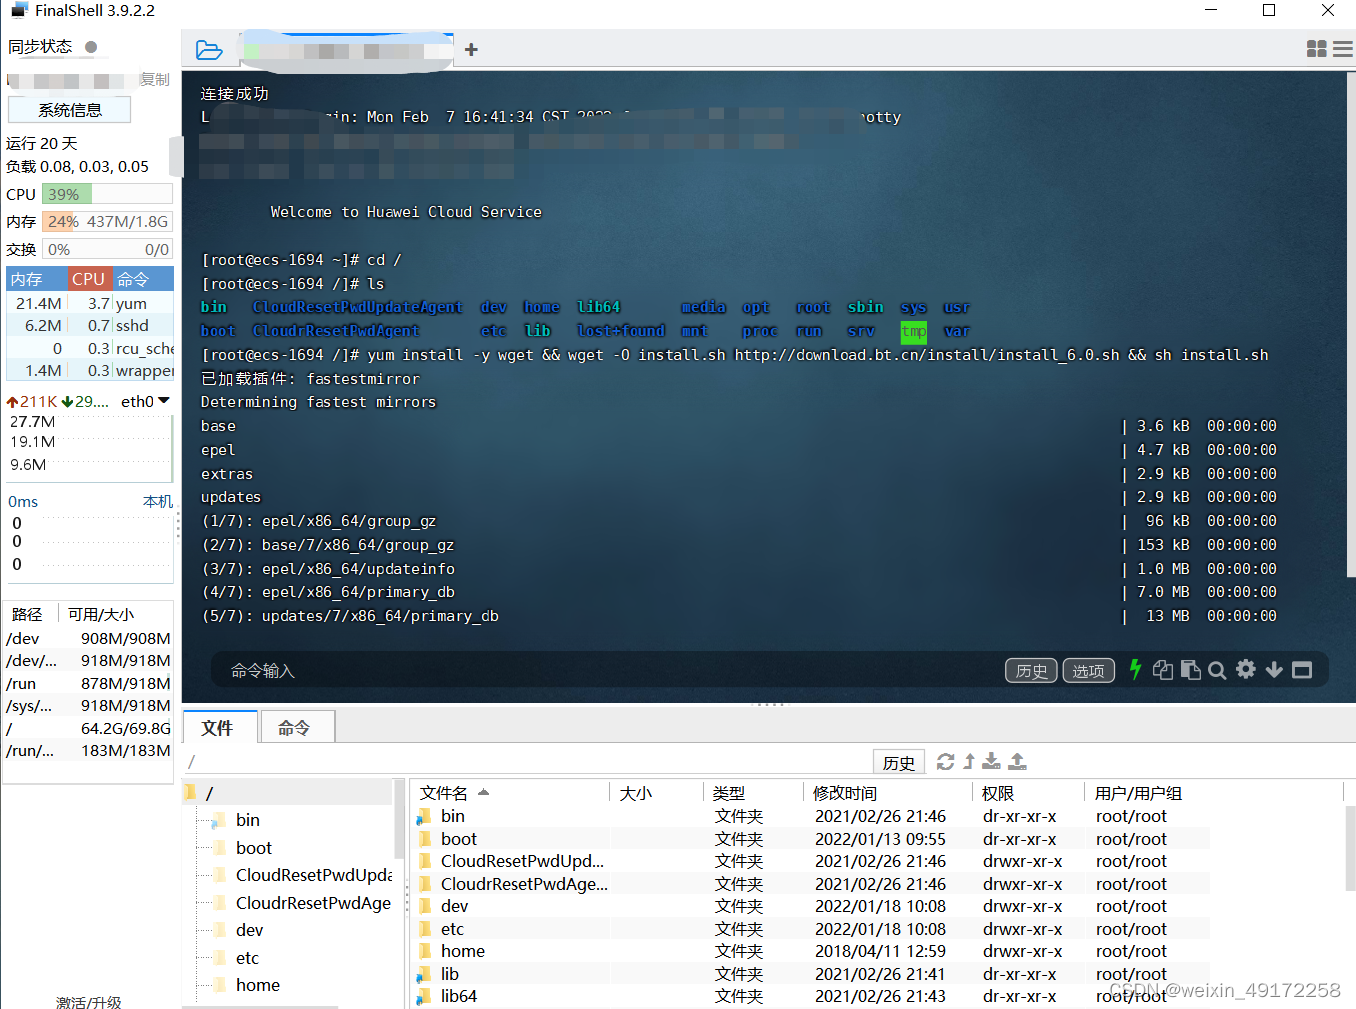
Task: Click folder icon of lib row
Action: [425, 974]
